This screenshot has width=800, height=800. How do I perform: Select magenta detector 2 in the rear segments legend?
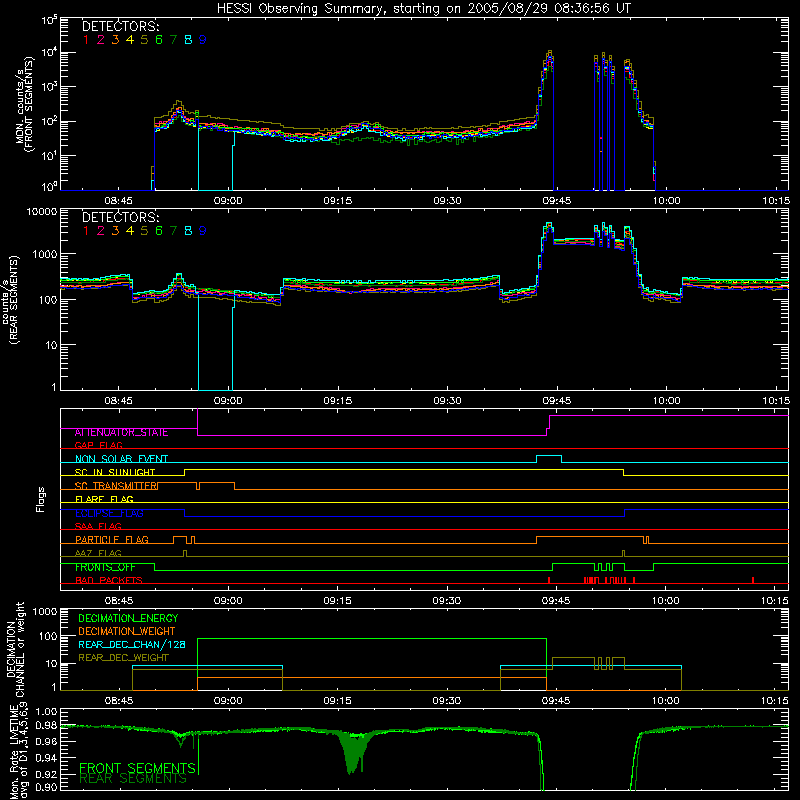101,231
